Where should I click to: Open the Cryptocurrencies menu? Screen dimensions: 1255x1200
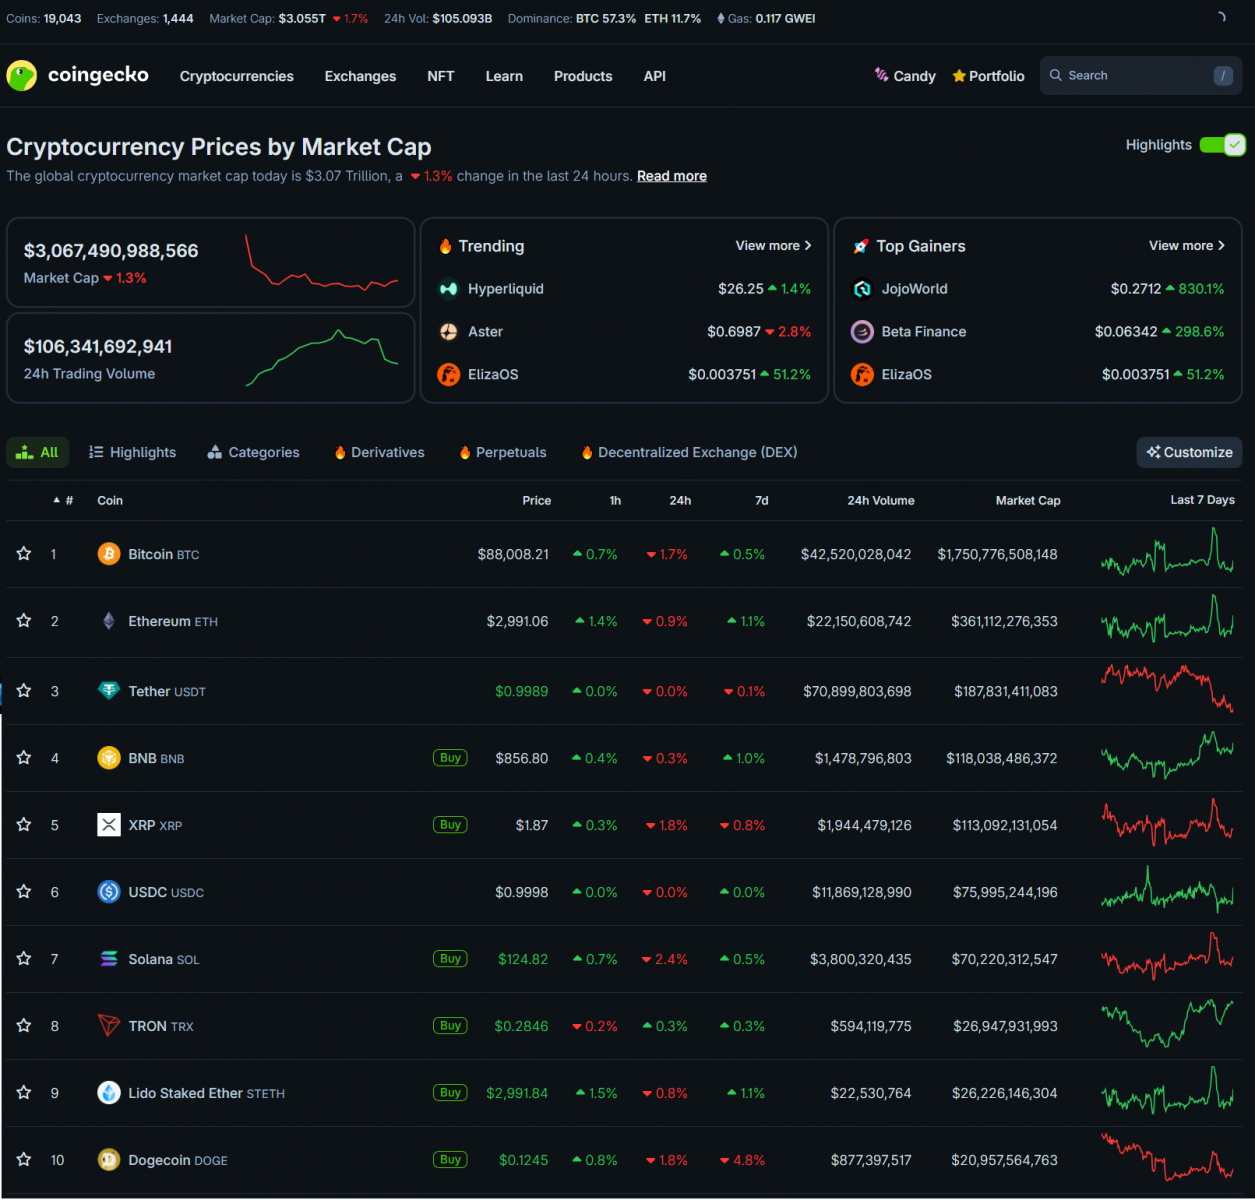click(237, 76)
